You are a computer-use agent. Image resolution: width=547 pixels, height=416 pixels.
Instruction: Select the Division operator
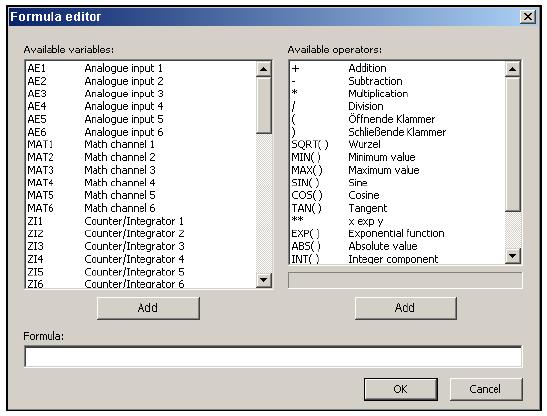(x=397, y=106)
